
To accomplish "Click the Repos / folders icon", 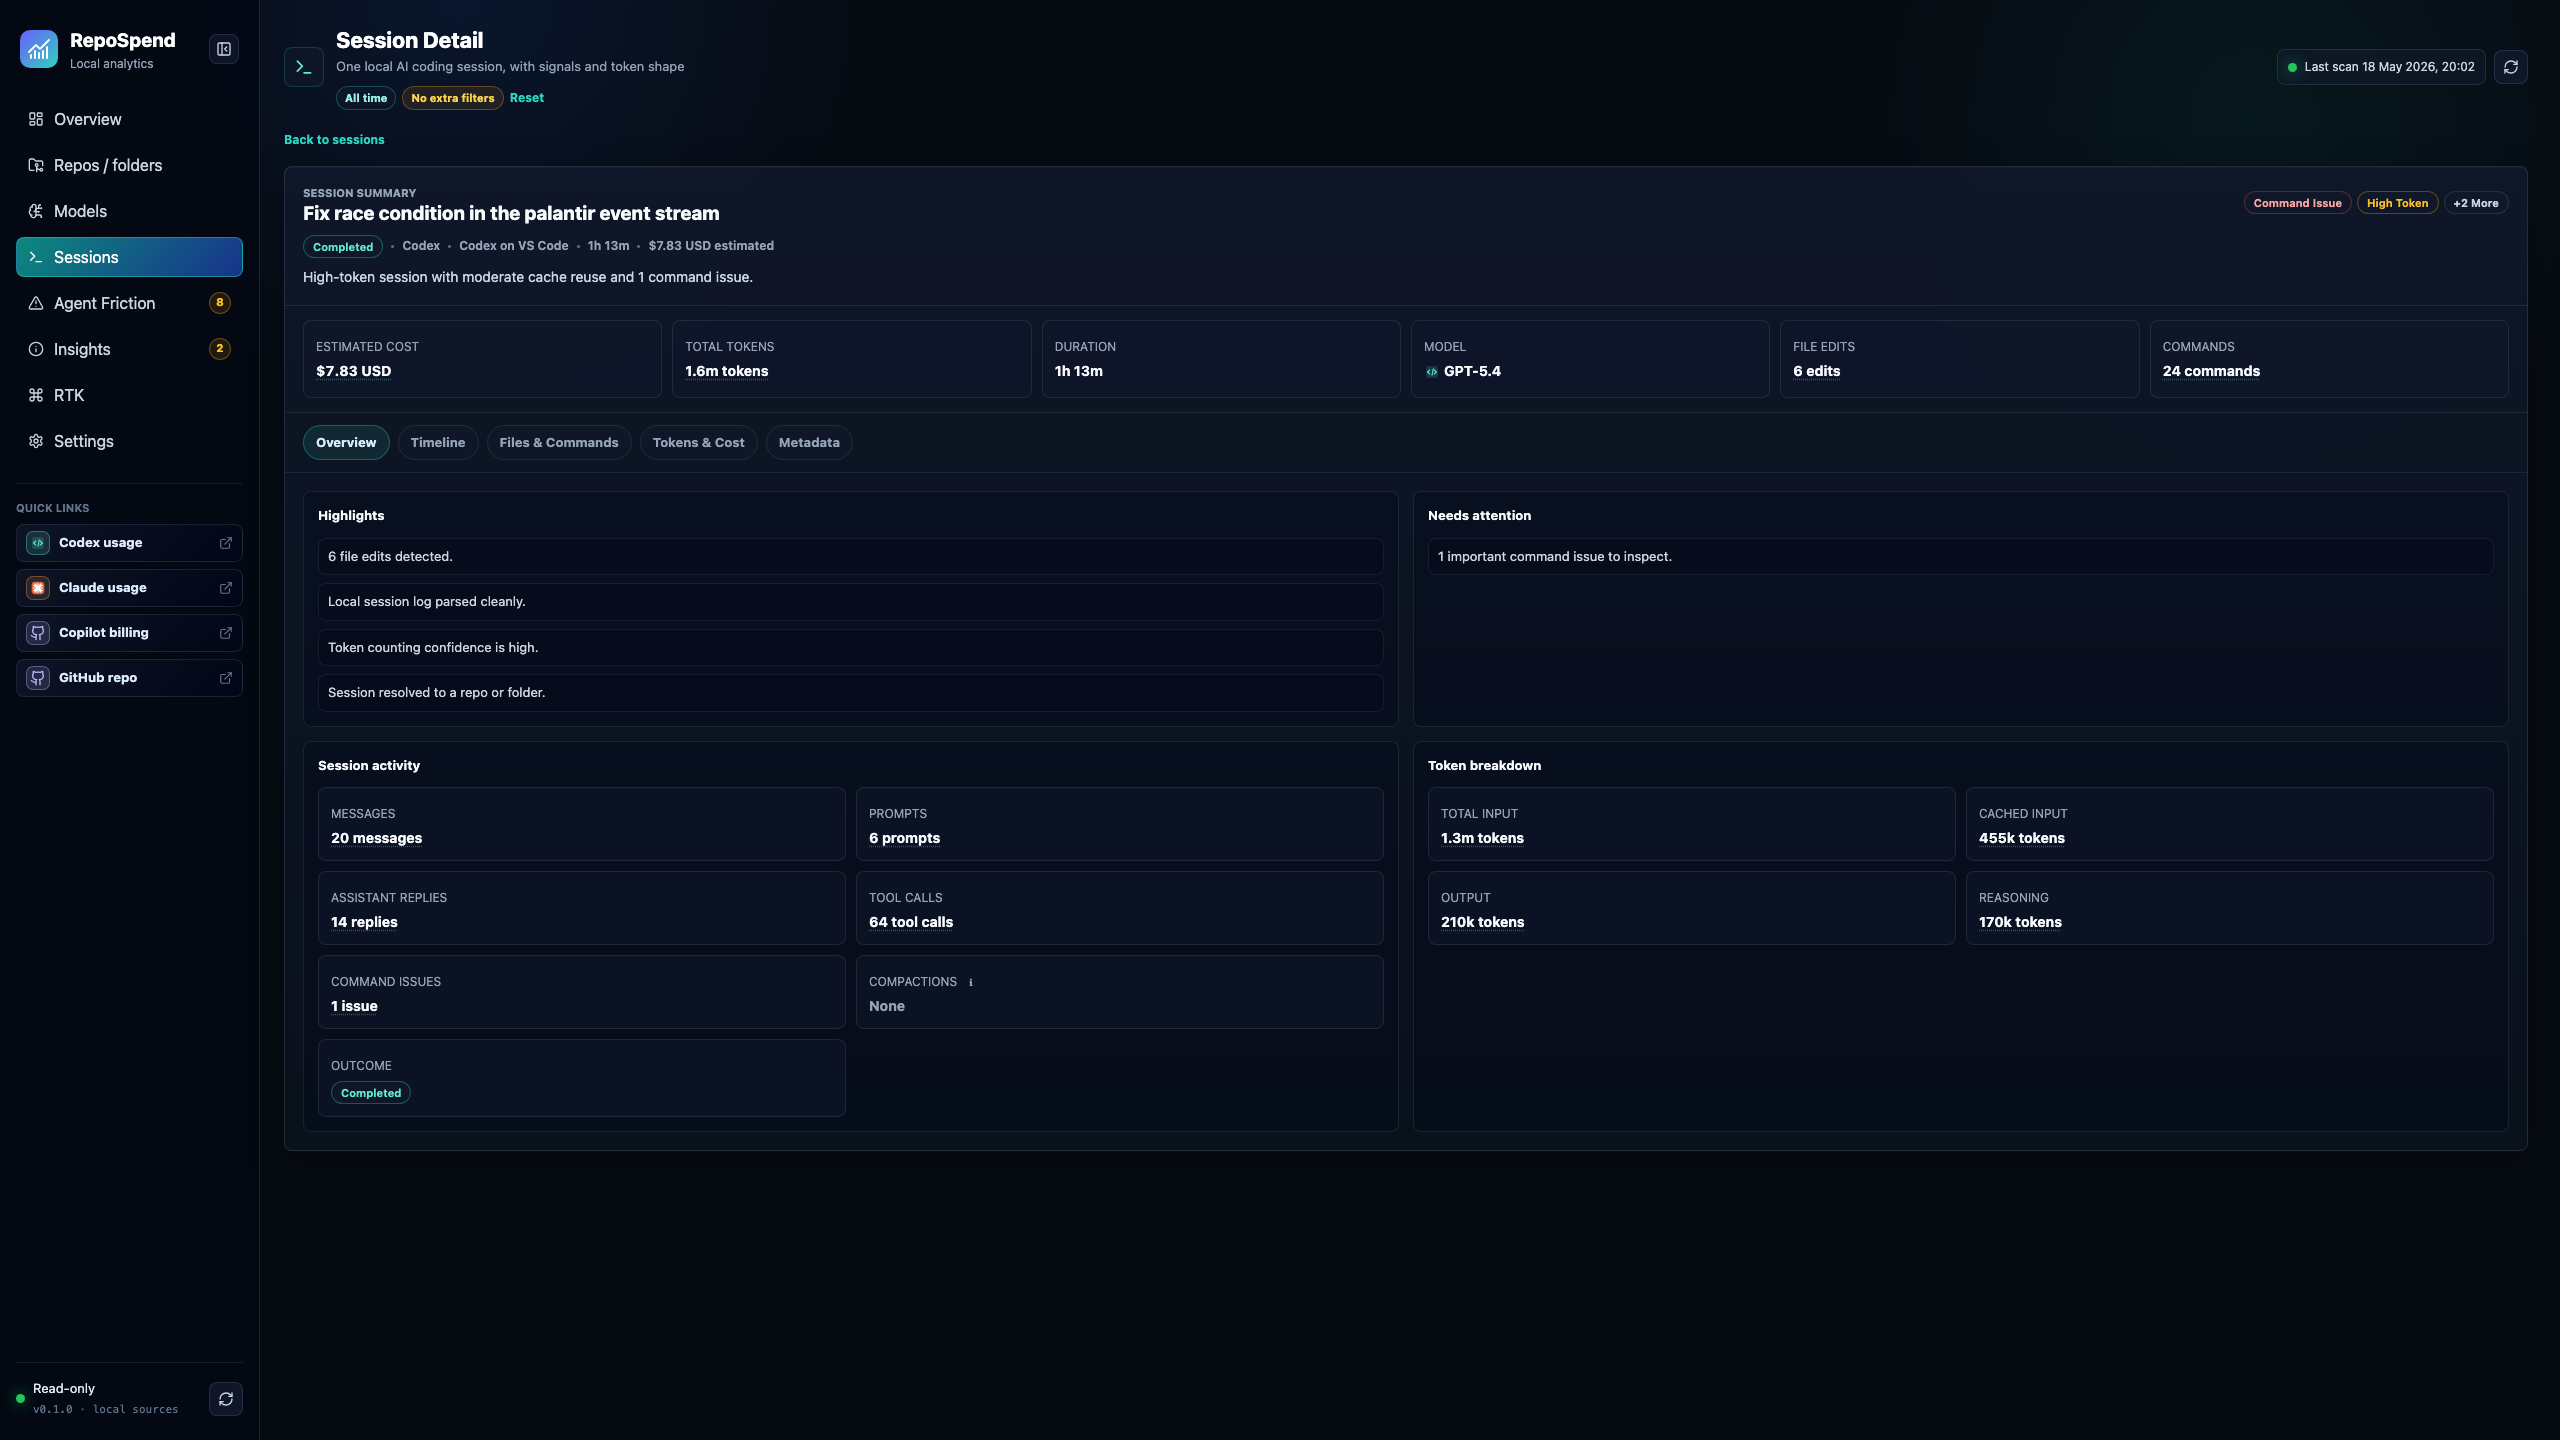I will (36, 165).
